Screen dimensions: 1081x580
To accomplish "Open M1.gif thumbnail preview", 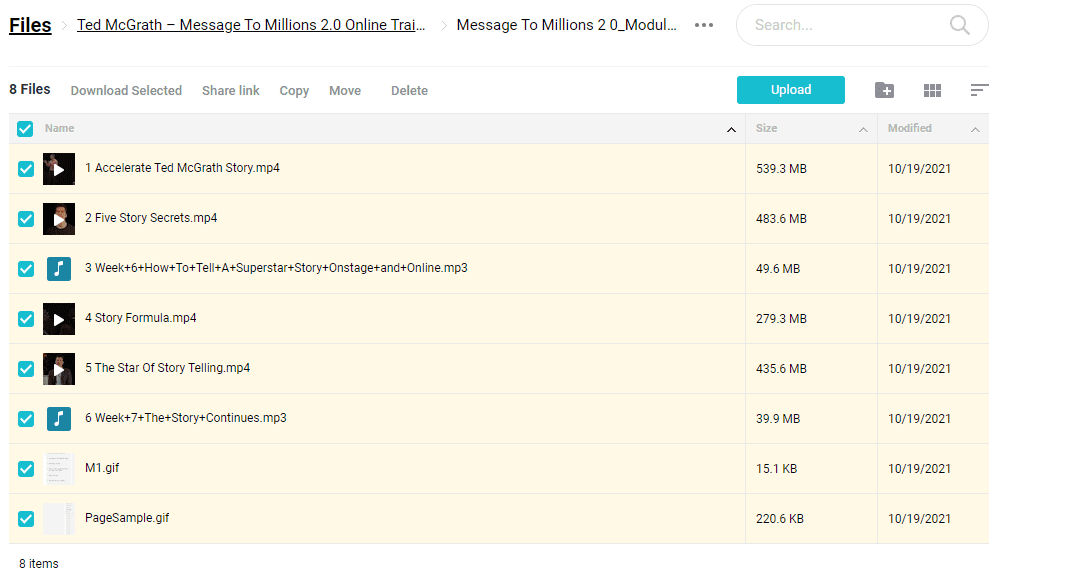I will point(59,468).
